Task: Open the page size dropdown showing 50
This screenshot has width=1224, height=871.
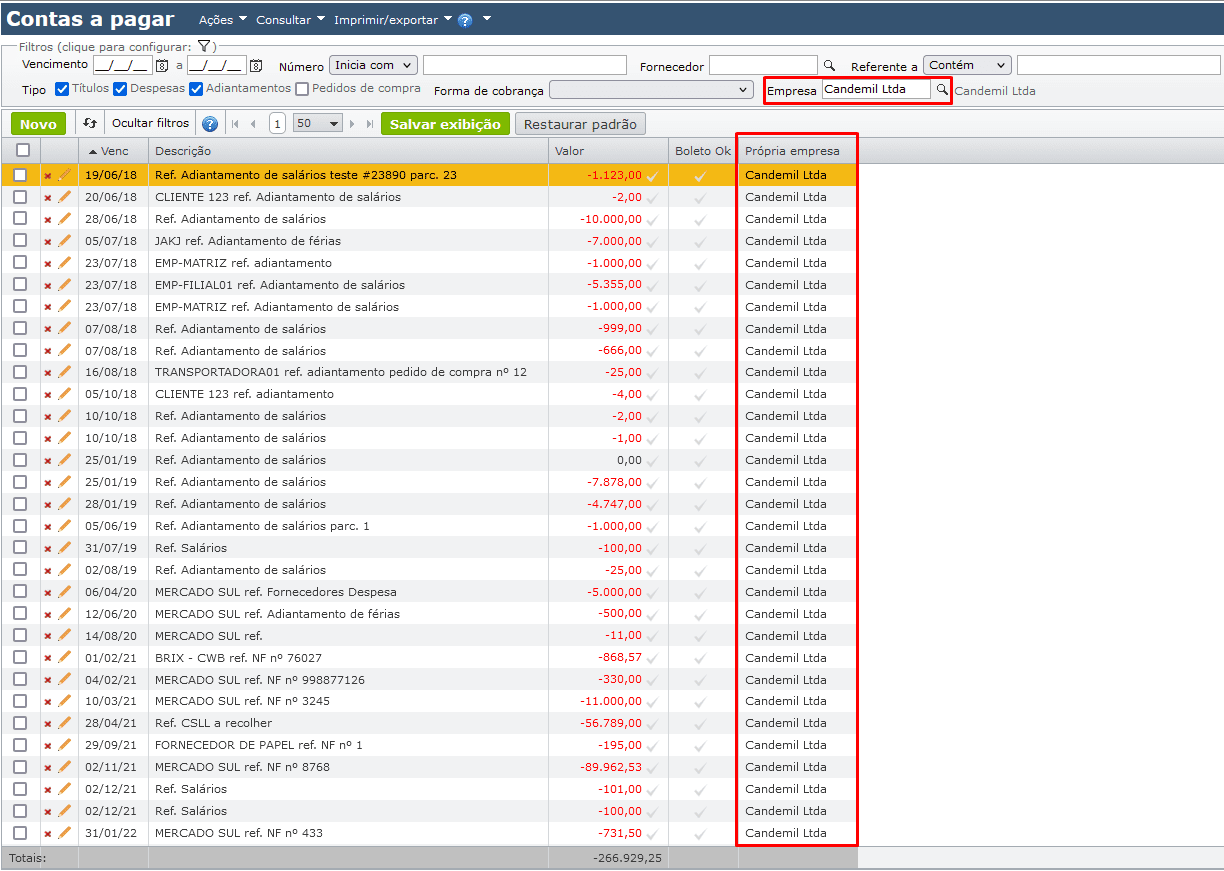Action: click(318, 124)
